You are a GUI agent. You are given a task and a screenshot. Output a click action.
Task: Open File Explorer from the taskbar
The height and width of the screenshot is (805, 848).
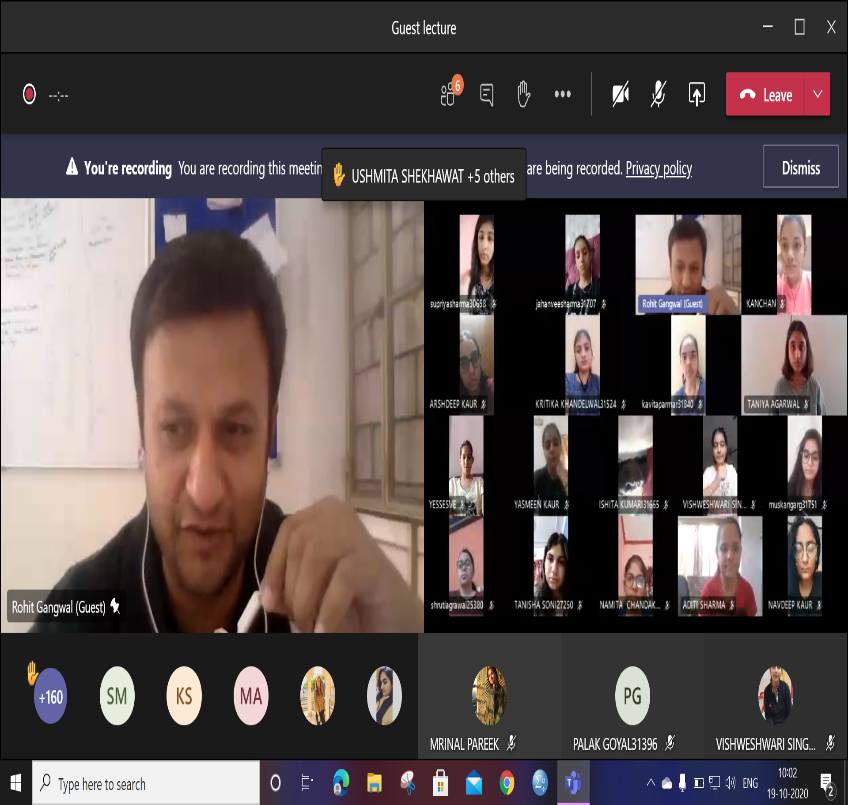(373, 783)
